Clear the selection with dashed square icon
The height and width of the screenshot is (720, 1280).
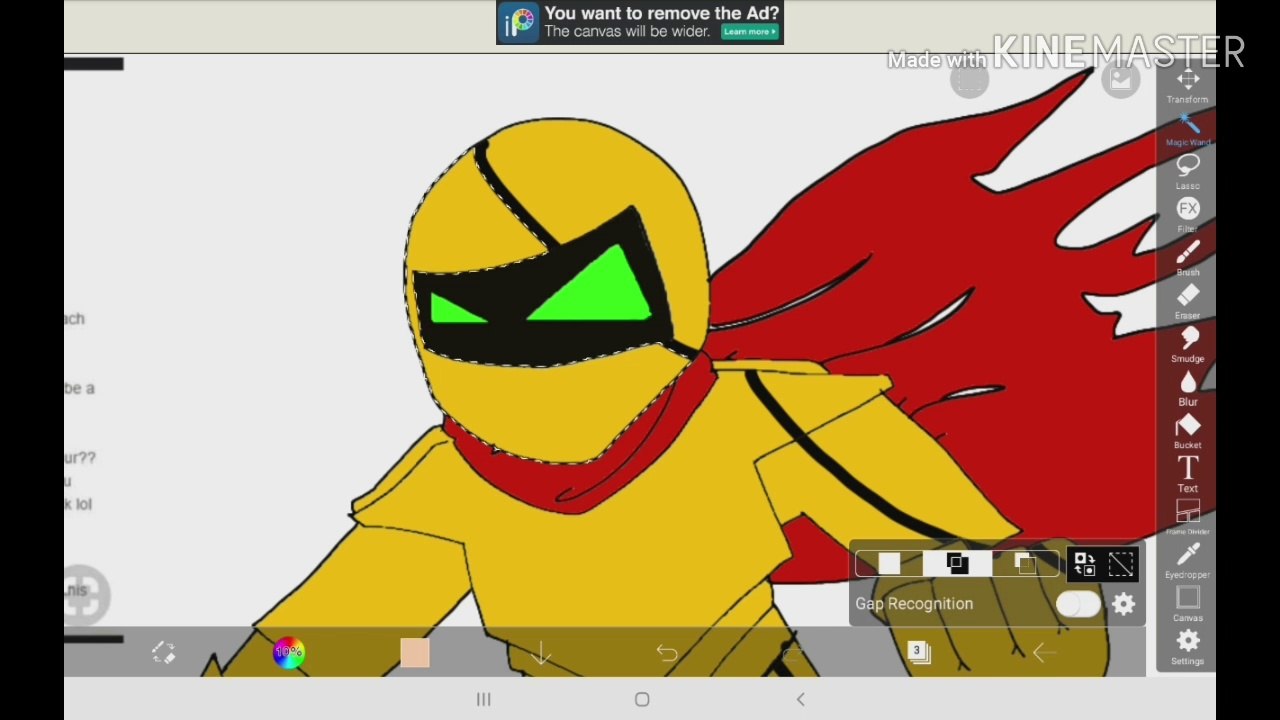tap(1121, 565)
